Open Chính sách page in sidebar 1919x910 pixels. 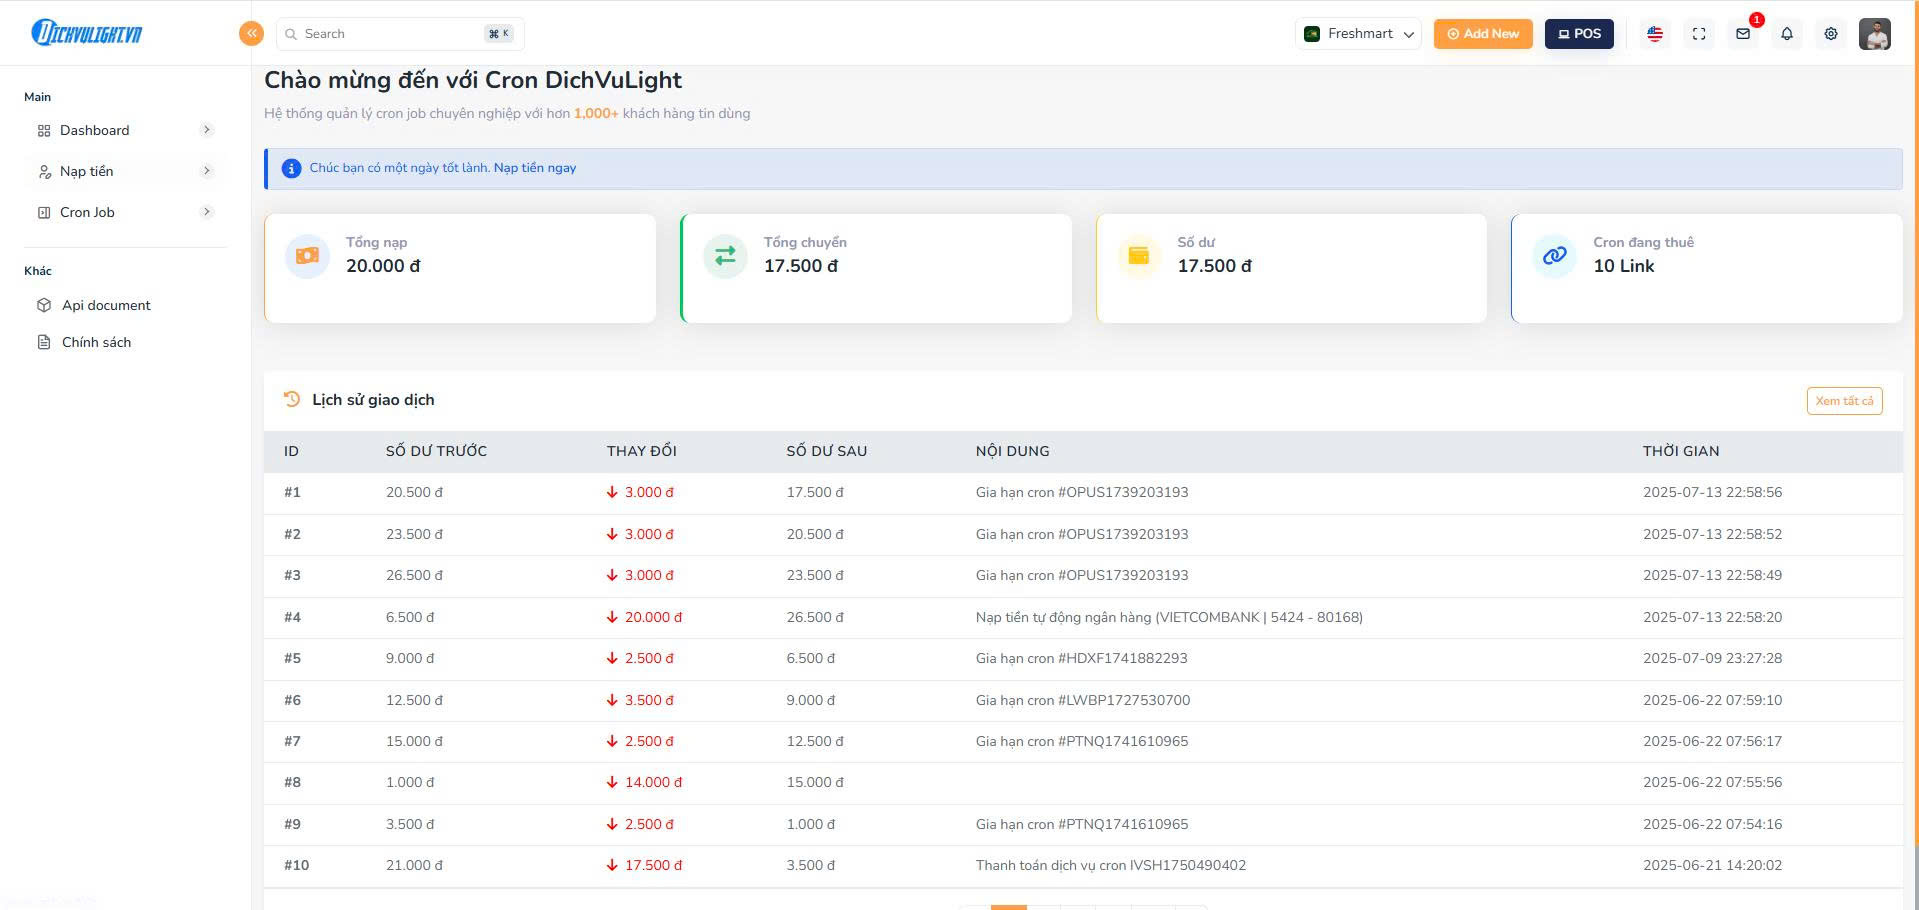[96, 343]
